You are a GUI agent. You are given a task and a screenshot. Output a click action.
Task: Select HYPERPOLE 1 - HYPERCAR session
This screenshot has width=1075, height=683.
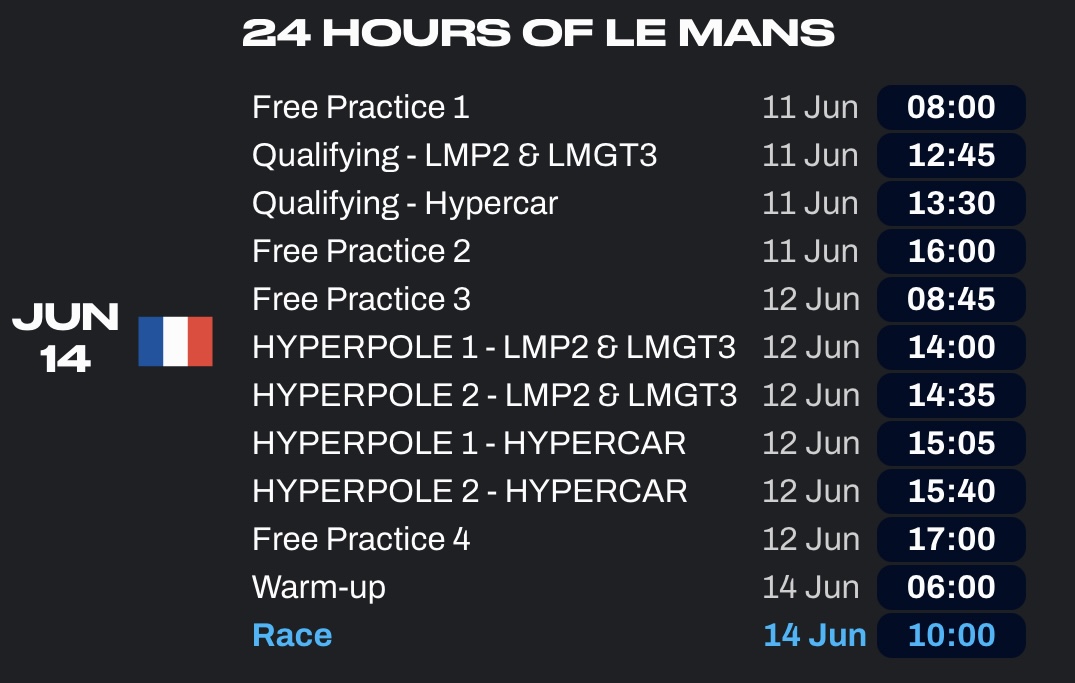469,443
